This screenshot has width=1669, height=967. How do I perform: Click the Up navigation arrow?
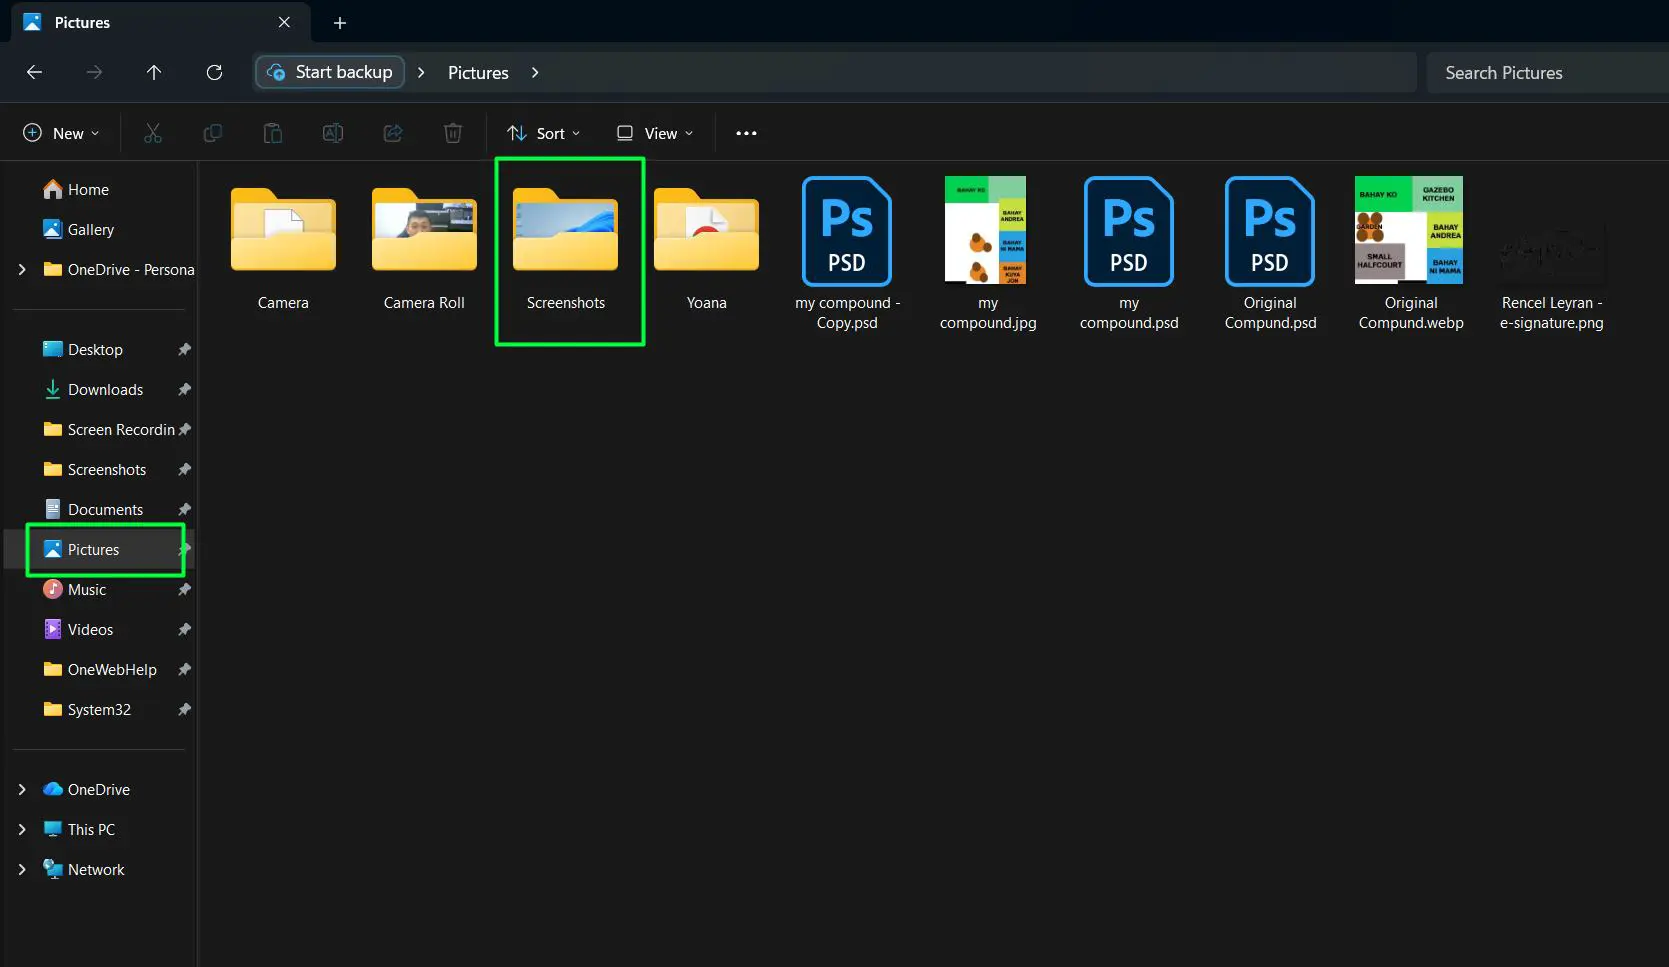click(154, 72)
